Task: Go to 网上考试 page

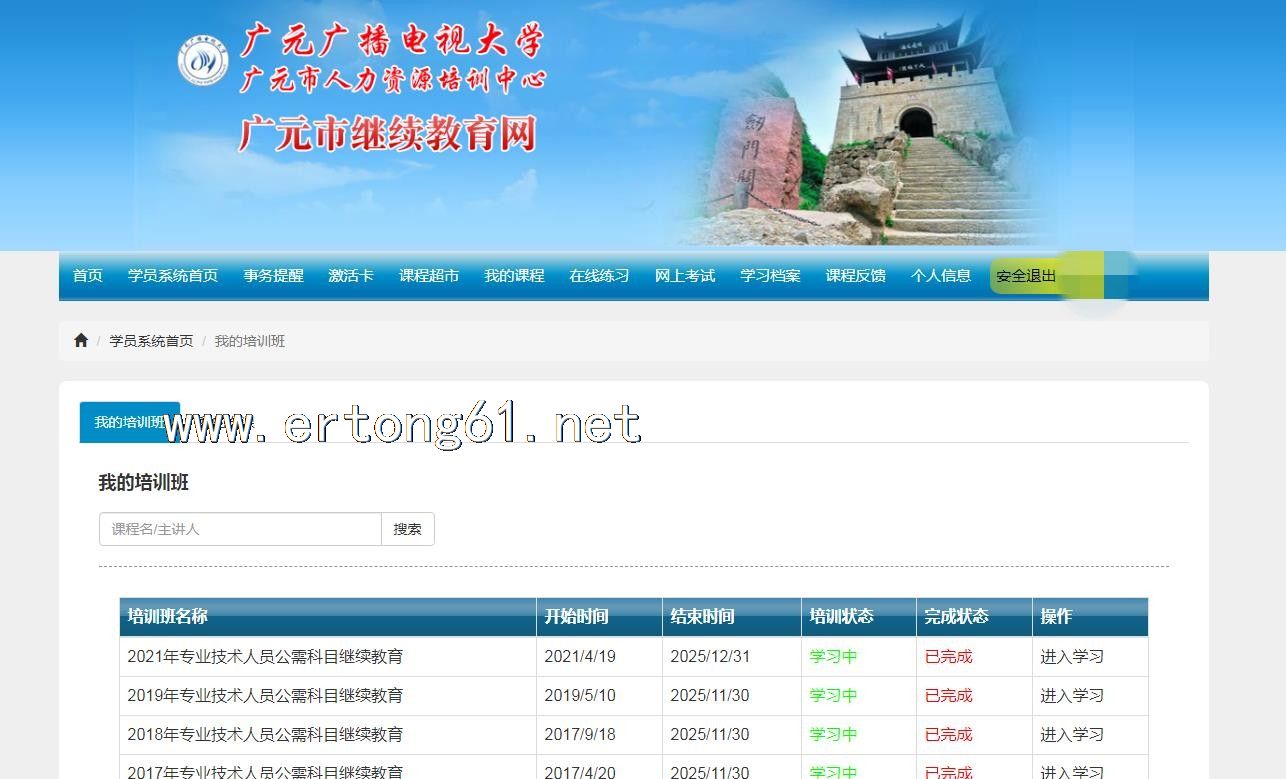Action: point(685,276)
